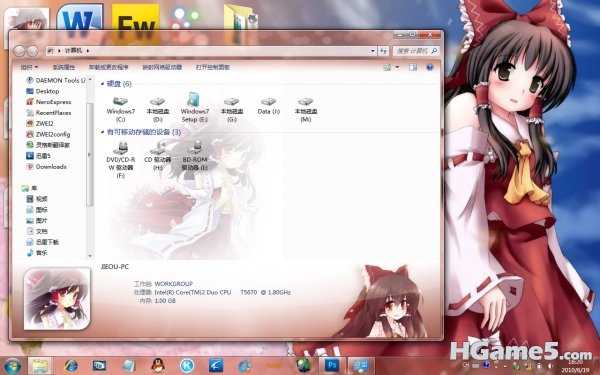Change view using the view icon
The width and height of the screenshot is (600, 375).
coord(387,67)
